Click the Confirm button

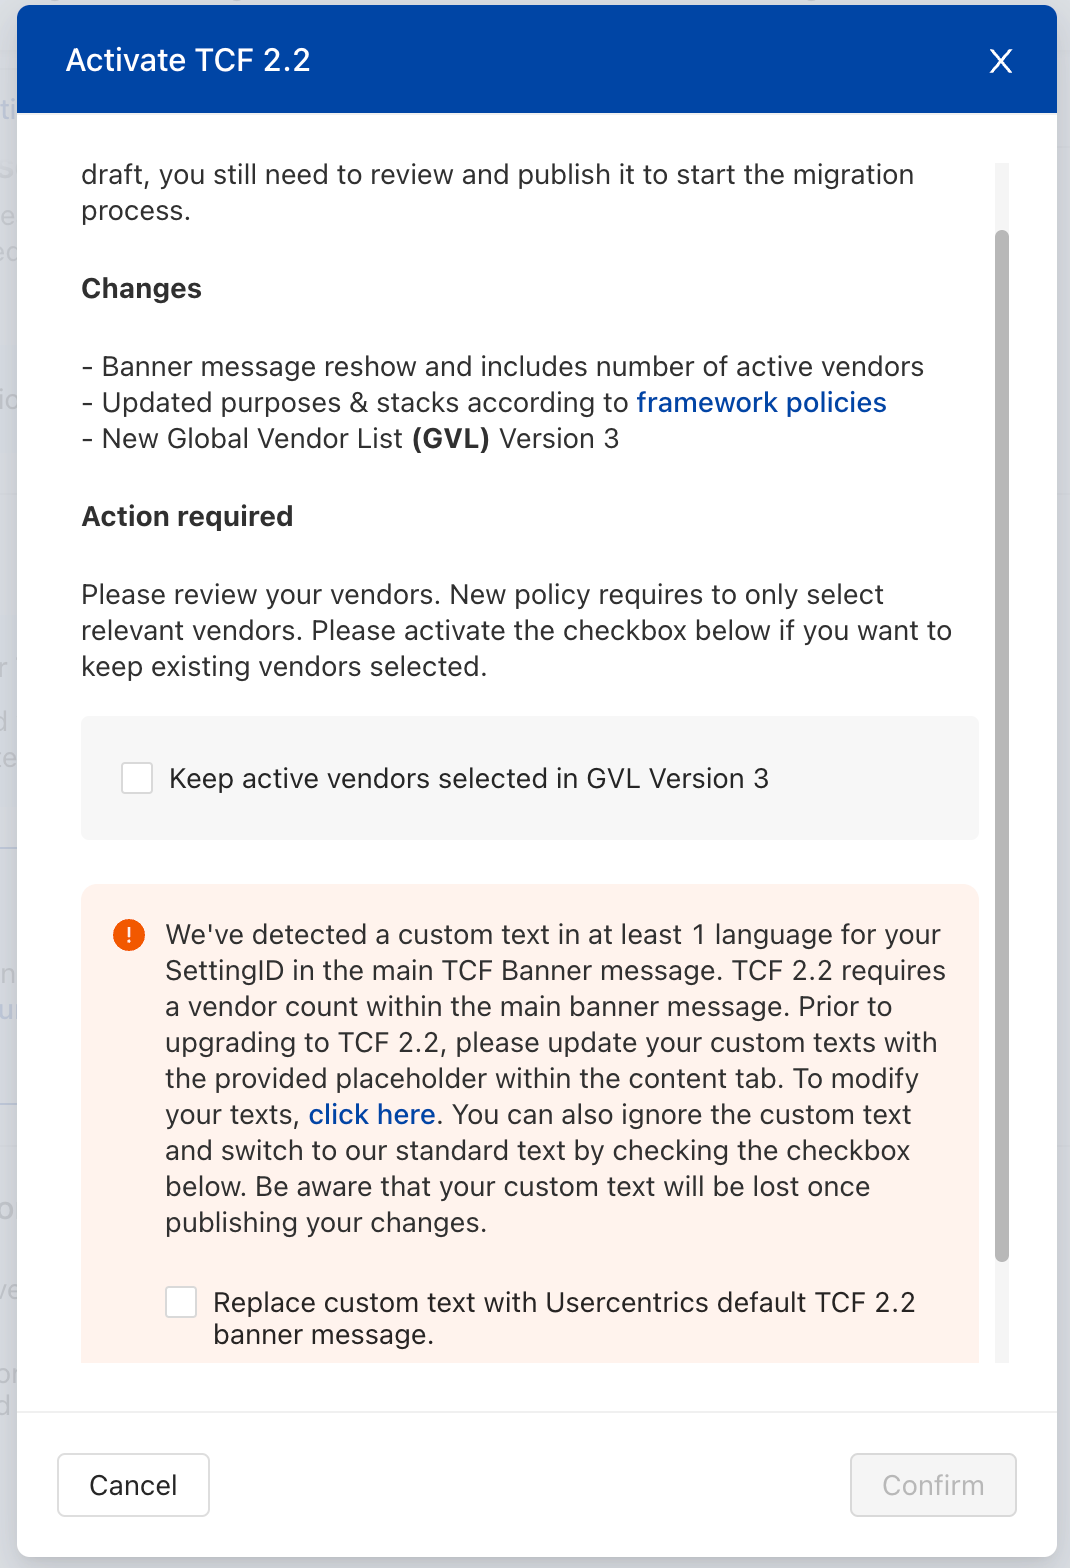[933, 1485]
